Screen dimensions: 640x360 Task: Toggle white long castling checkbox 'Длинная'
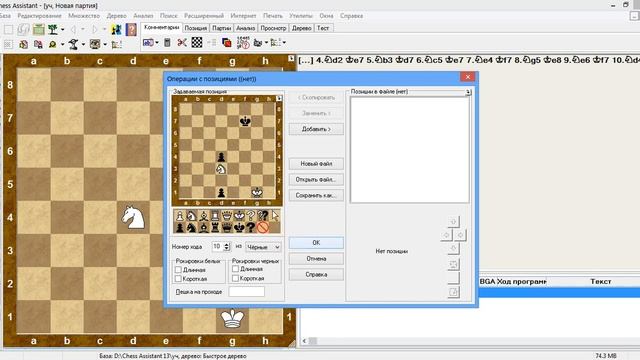coord(178,270)
